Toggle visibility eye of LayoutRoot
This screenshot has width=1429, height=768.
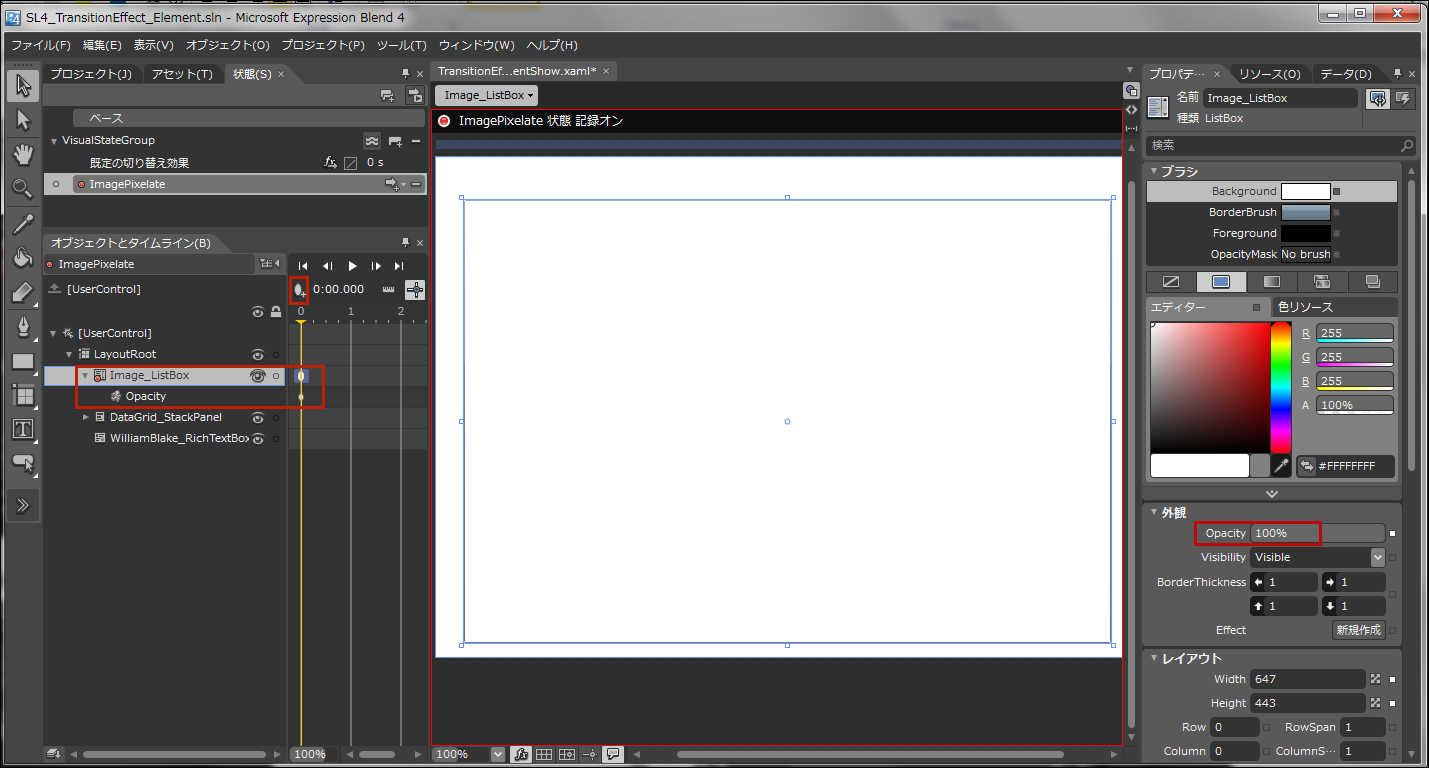pyautogui.click(x=258, y=355)
